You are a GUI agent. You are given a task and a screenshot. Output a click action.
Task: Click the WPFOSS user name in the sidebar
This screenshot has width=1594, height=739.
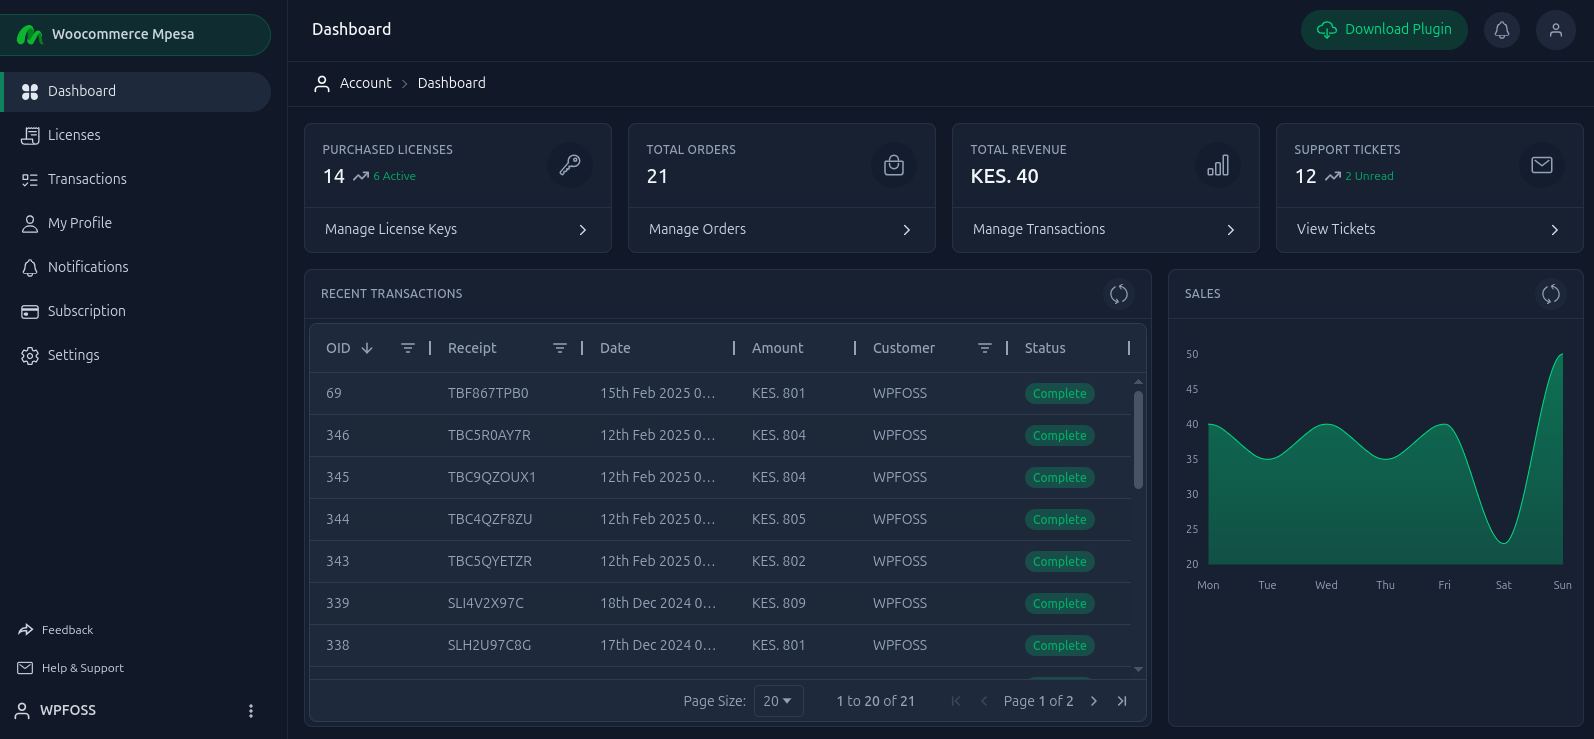(x=68, y=711)
